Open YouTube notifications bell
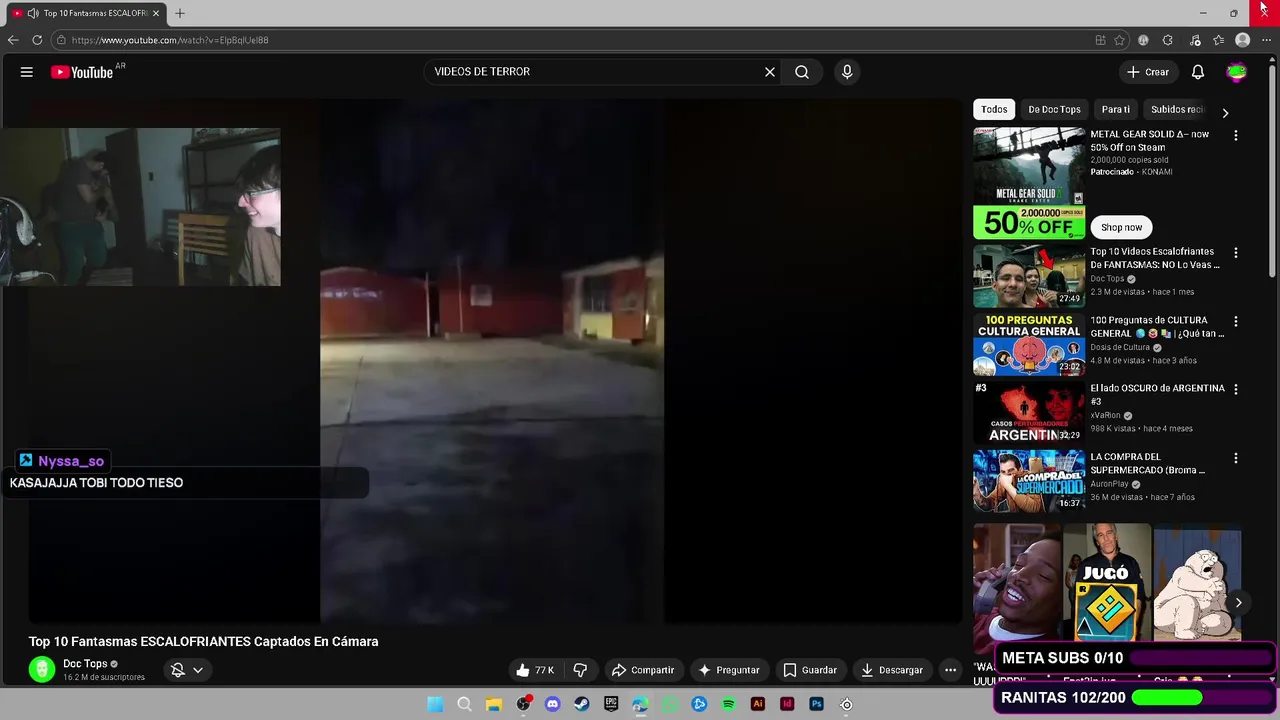This screenshot has height=720, width=1280. (x=1198, y=72)
